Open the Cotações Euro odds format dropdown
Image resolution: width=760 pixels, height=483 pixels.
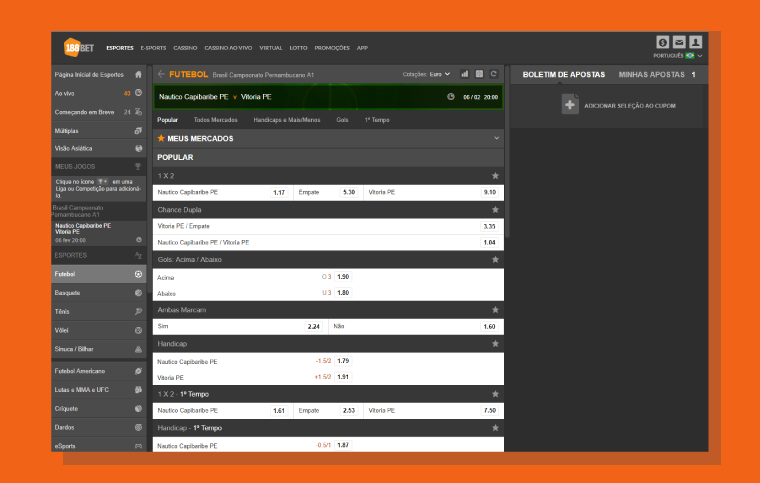tap(427, 74)
